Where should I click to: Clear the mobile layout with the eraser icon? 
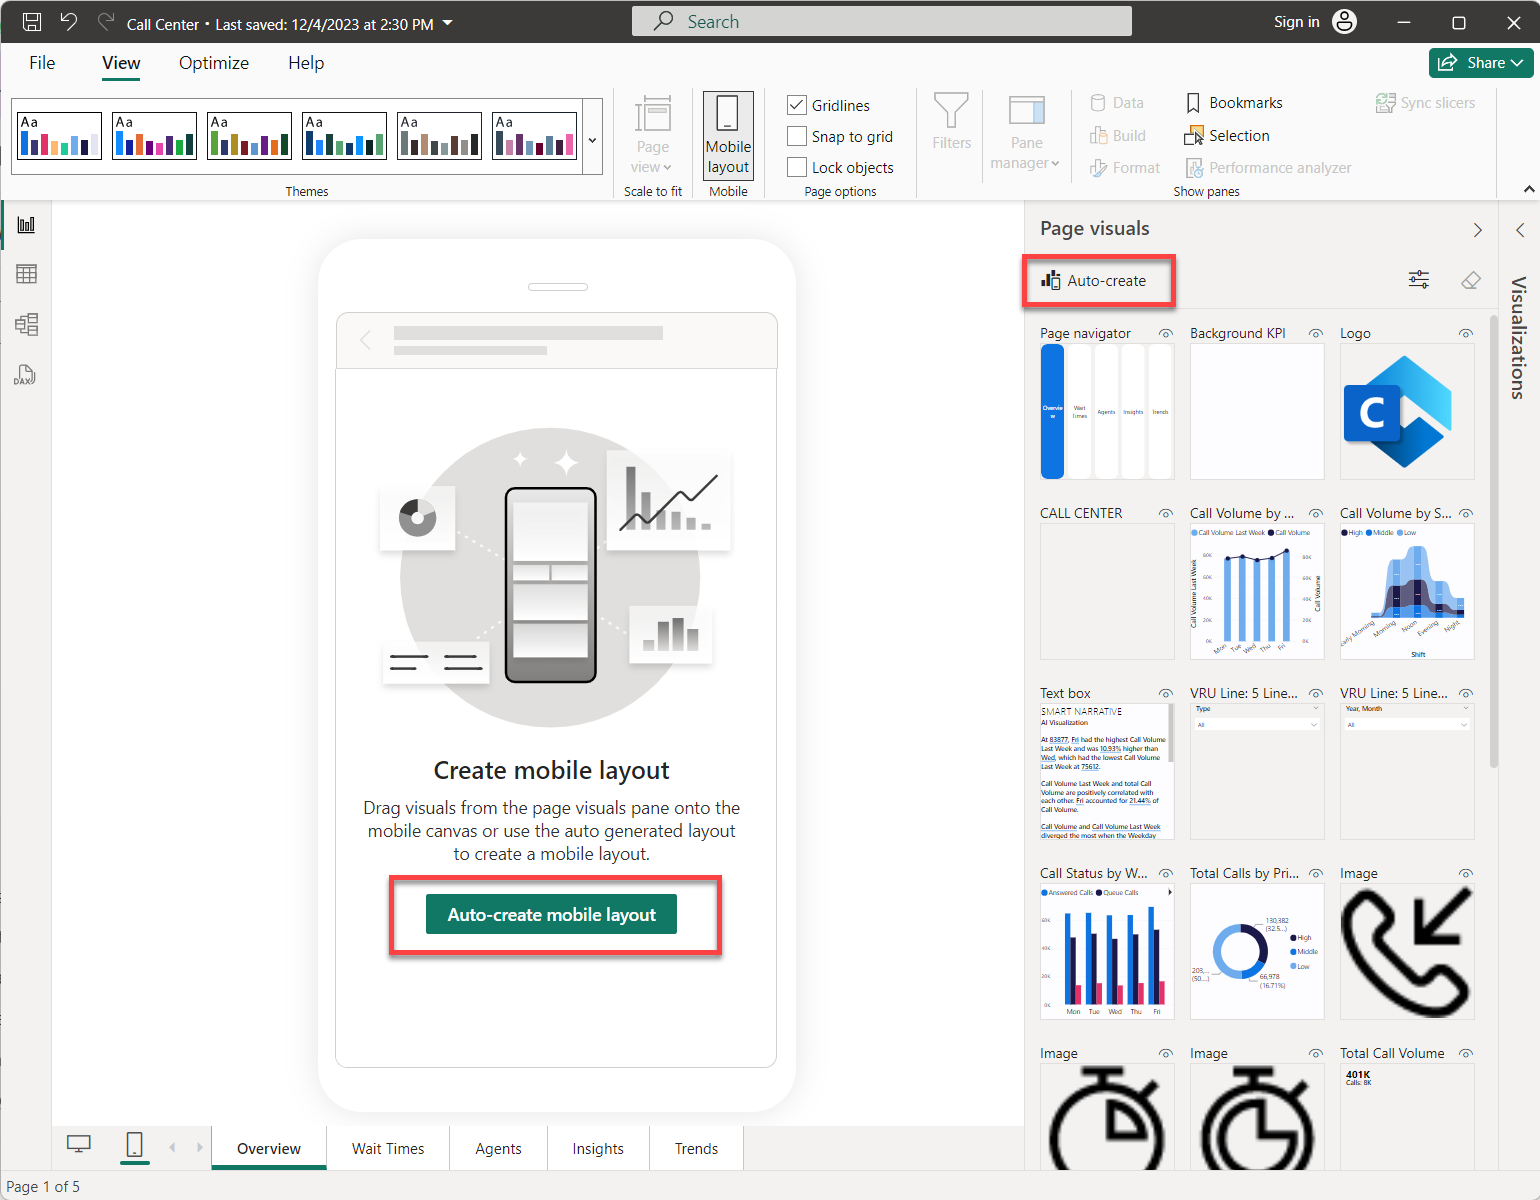(1470, 280)
